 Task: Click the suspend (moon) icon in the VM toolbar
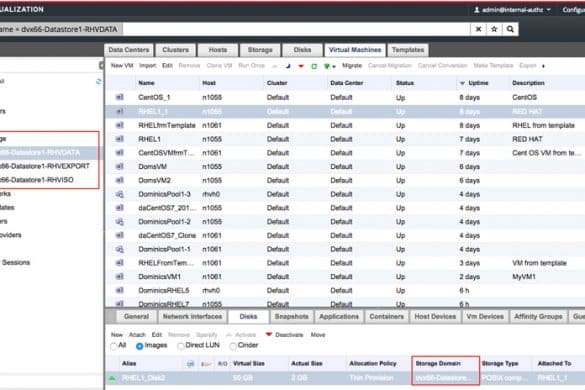point(288,66)
